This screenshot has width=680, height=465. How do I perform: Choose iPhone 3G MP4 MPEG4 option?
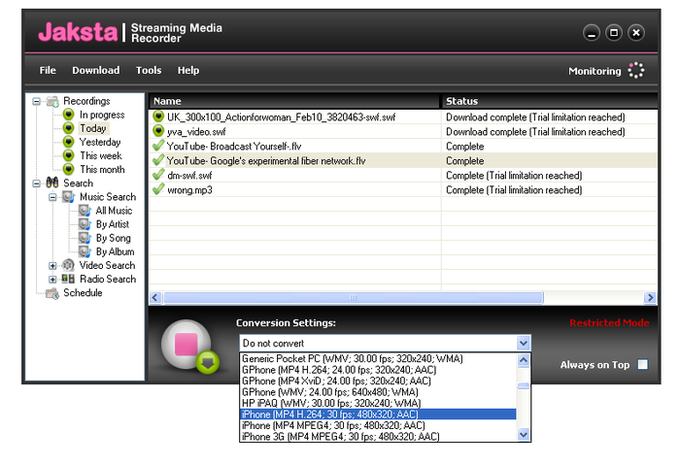point(378,436)
